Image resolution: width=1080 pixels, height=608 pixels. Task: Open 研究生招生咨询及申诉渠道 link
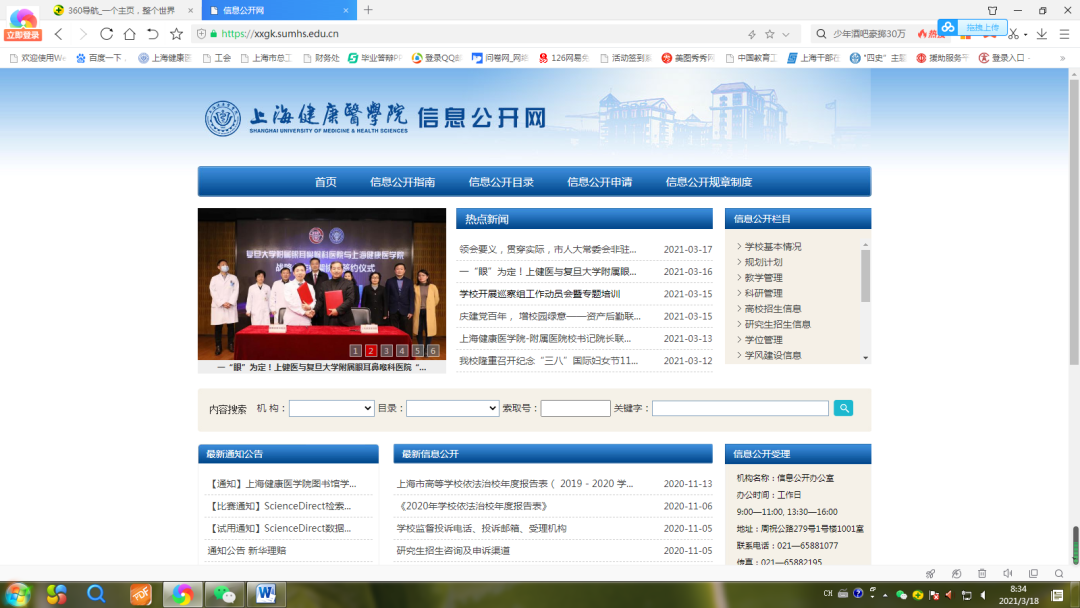(453, 551)
